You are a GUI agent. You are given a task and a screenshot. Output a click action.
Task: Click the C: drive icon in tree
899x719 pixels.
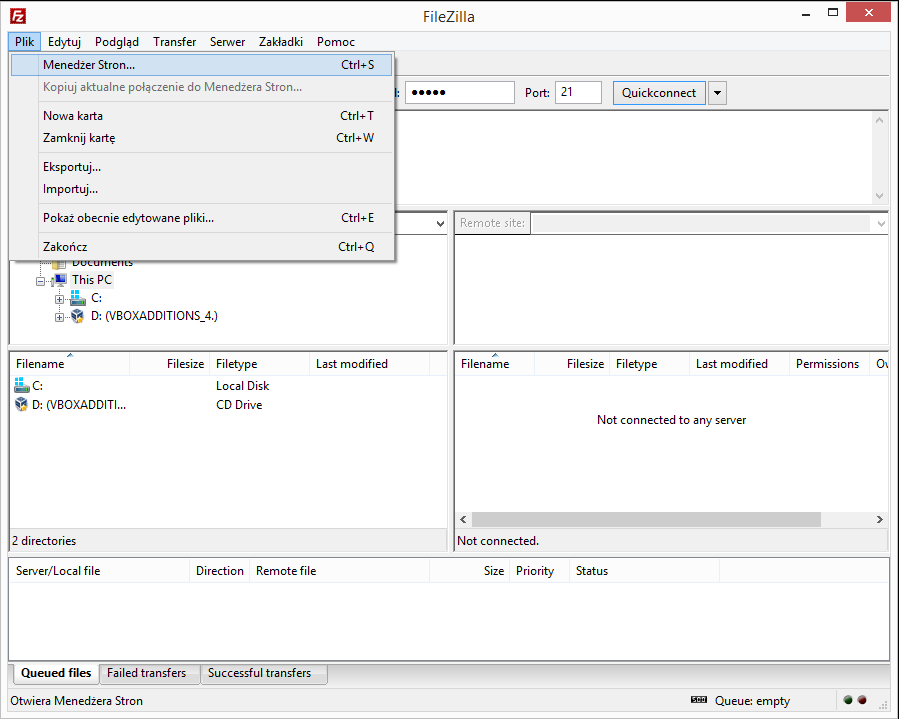coord(77,298)
